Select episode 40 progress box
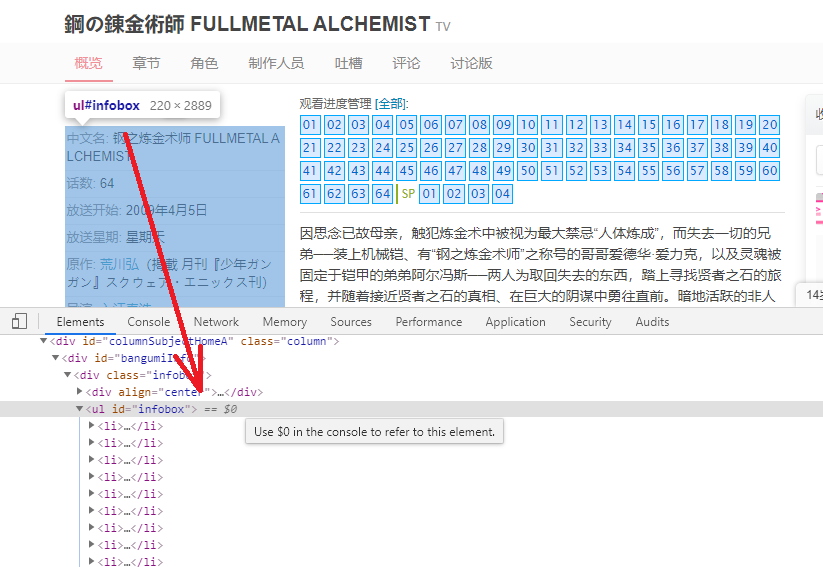 tap(769, 148)
